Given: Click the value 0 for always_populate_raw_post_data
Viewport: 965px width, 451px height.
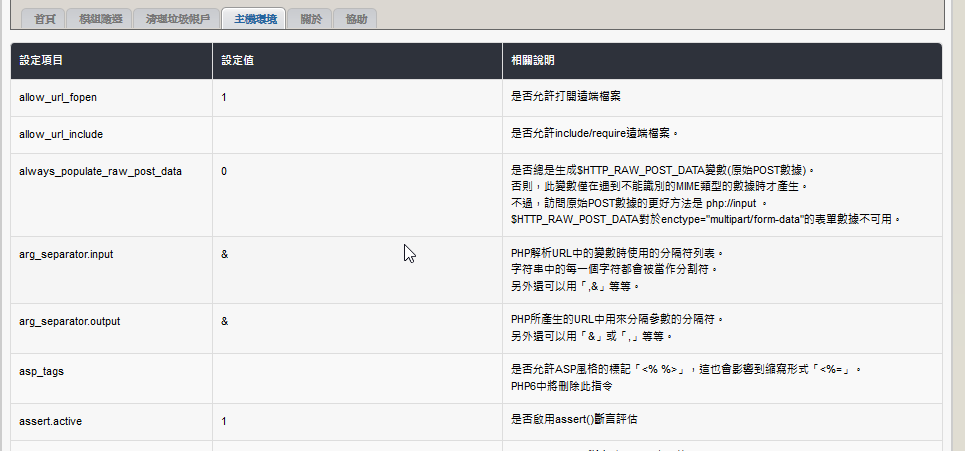Looking at the screenshot, I should (x=224, y=171).
